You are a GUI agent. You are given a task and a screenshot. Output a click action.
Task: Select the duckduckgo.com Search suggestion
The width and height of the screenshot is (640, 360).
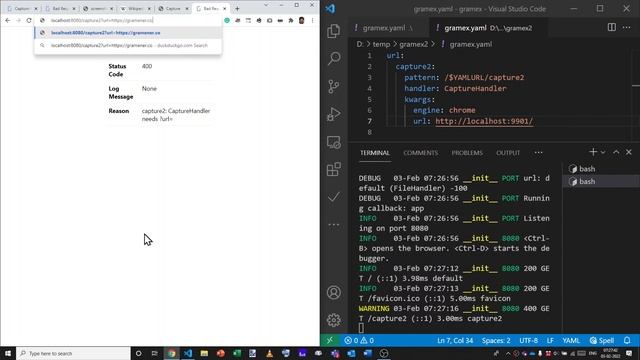pos(128,45)
